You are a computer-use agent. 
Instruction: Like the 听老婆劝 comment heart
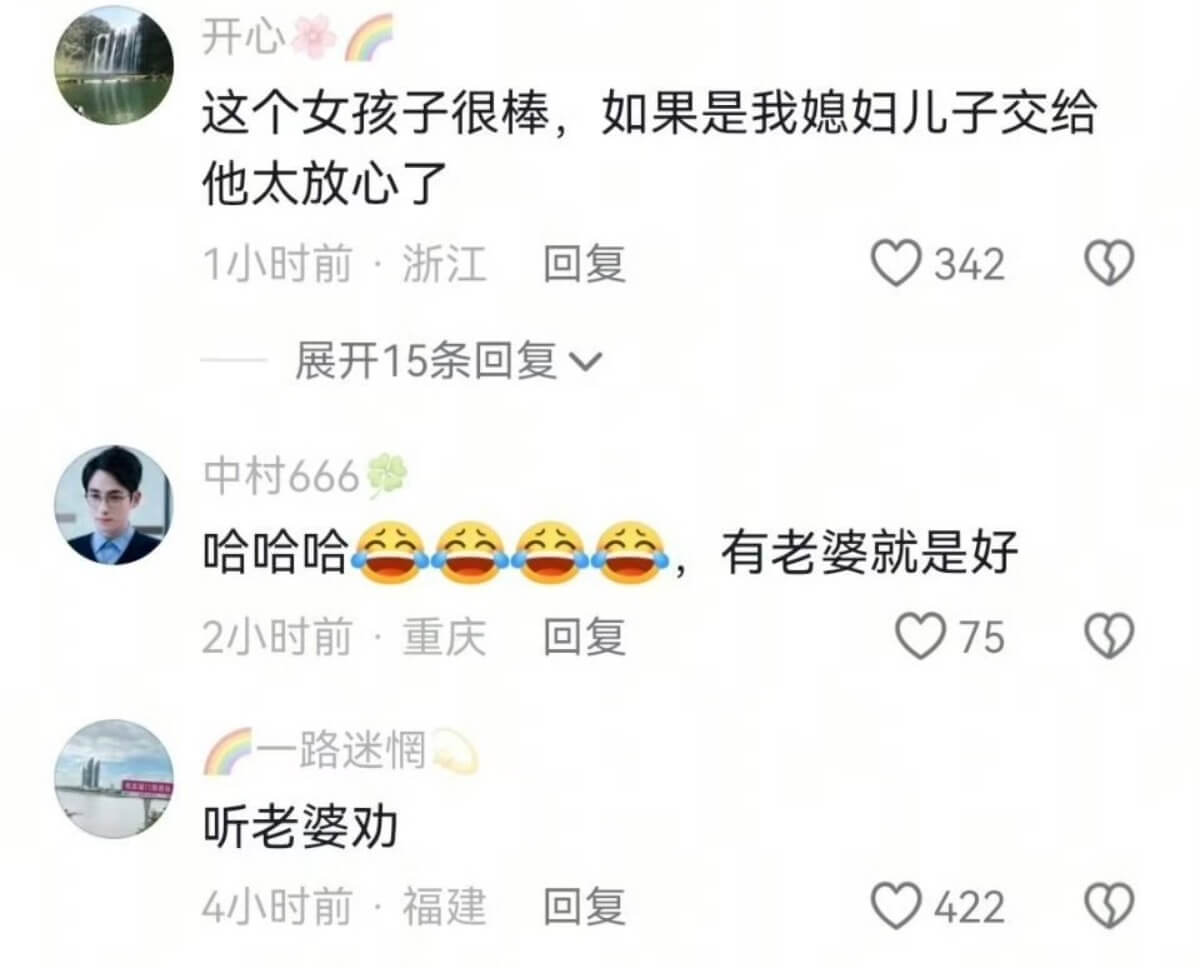click(x=896, y=907)
